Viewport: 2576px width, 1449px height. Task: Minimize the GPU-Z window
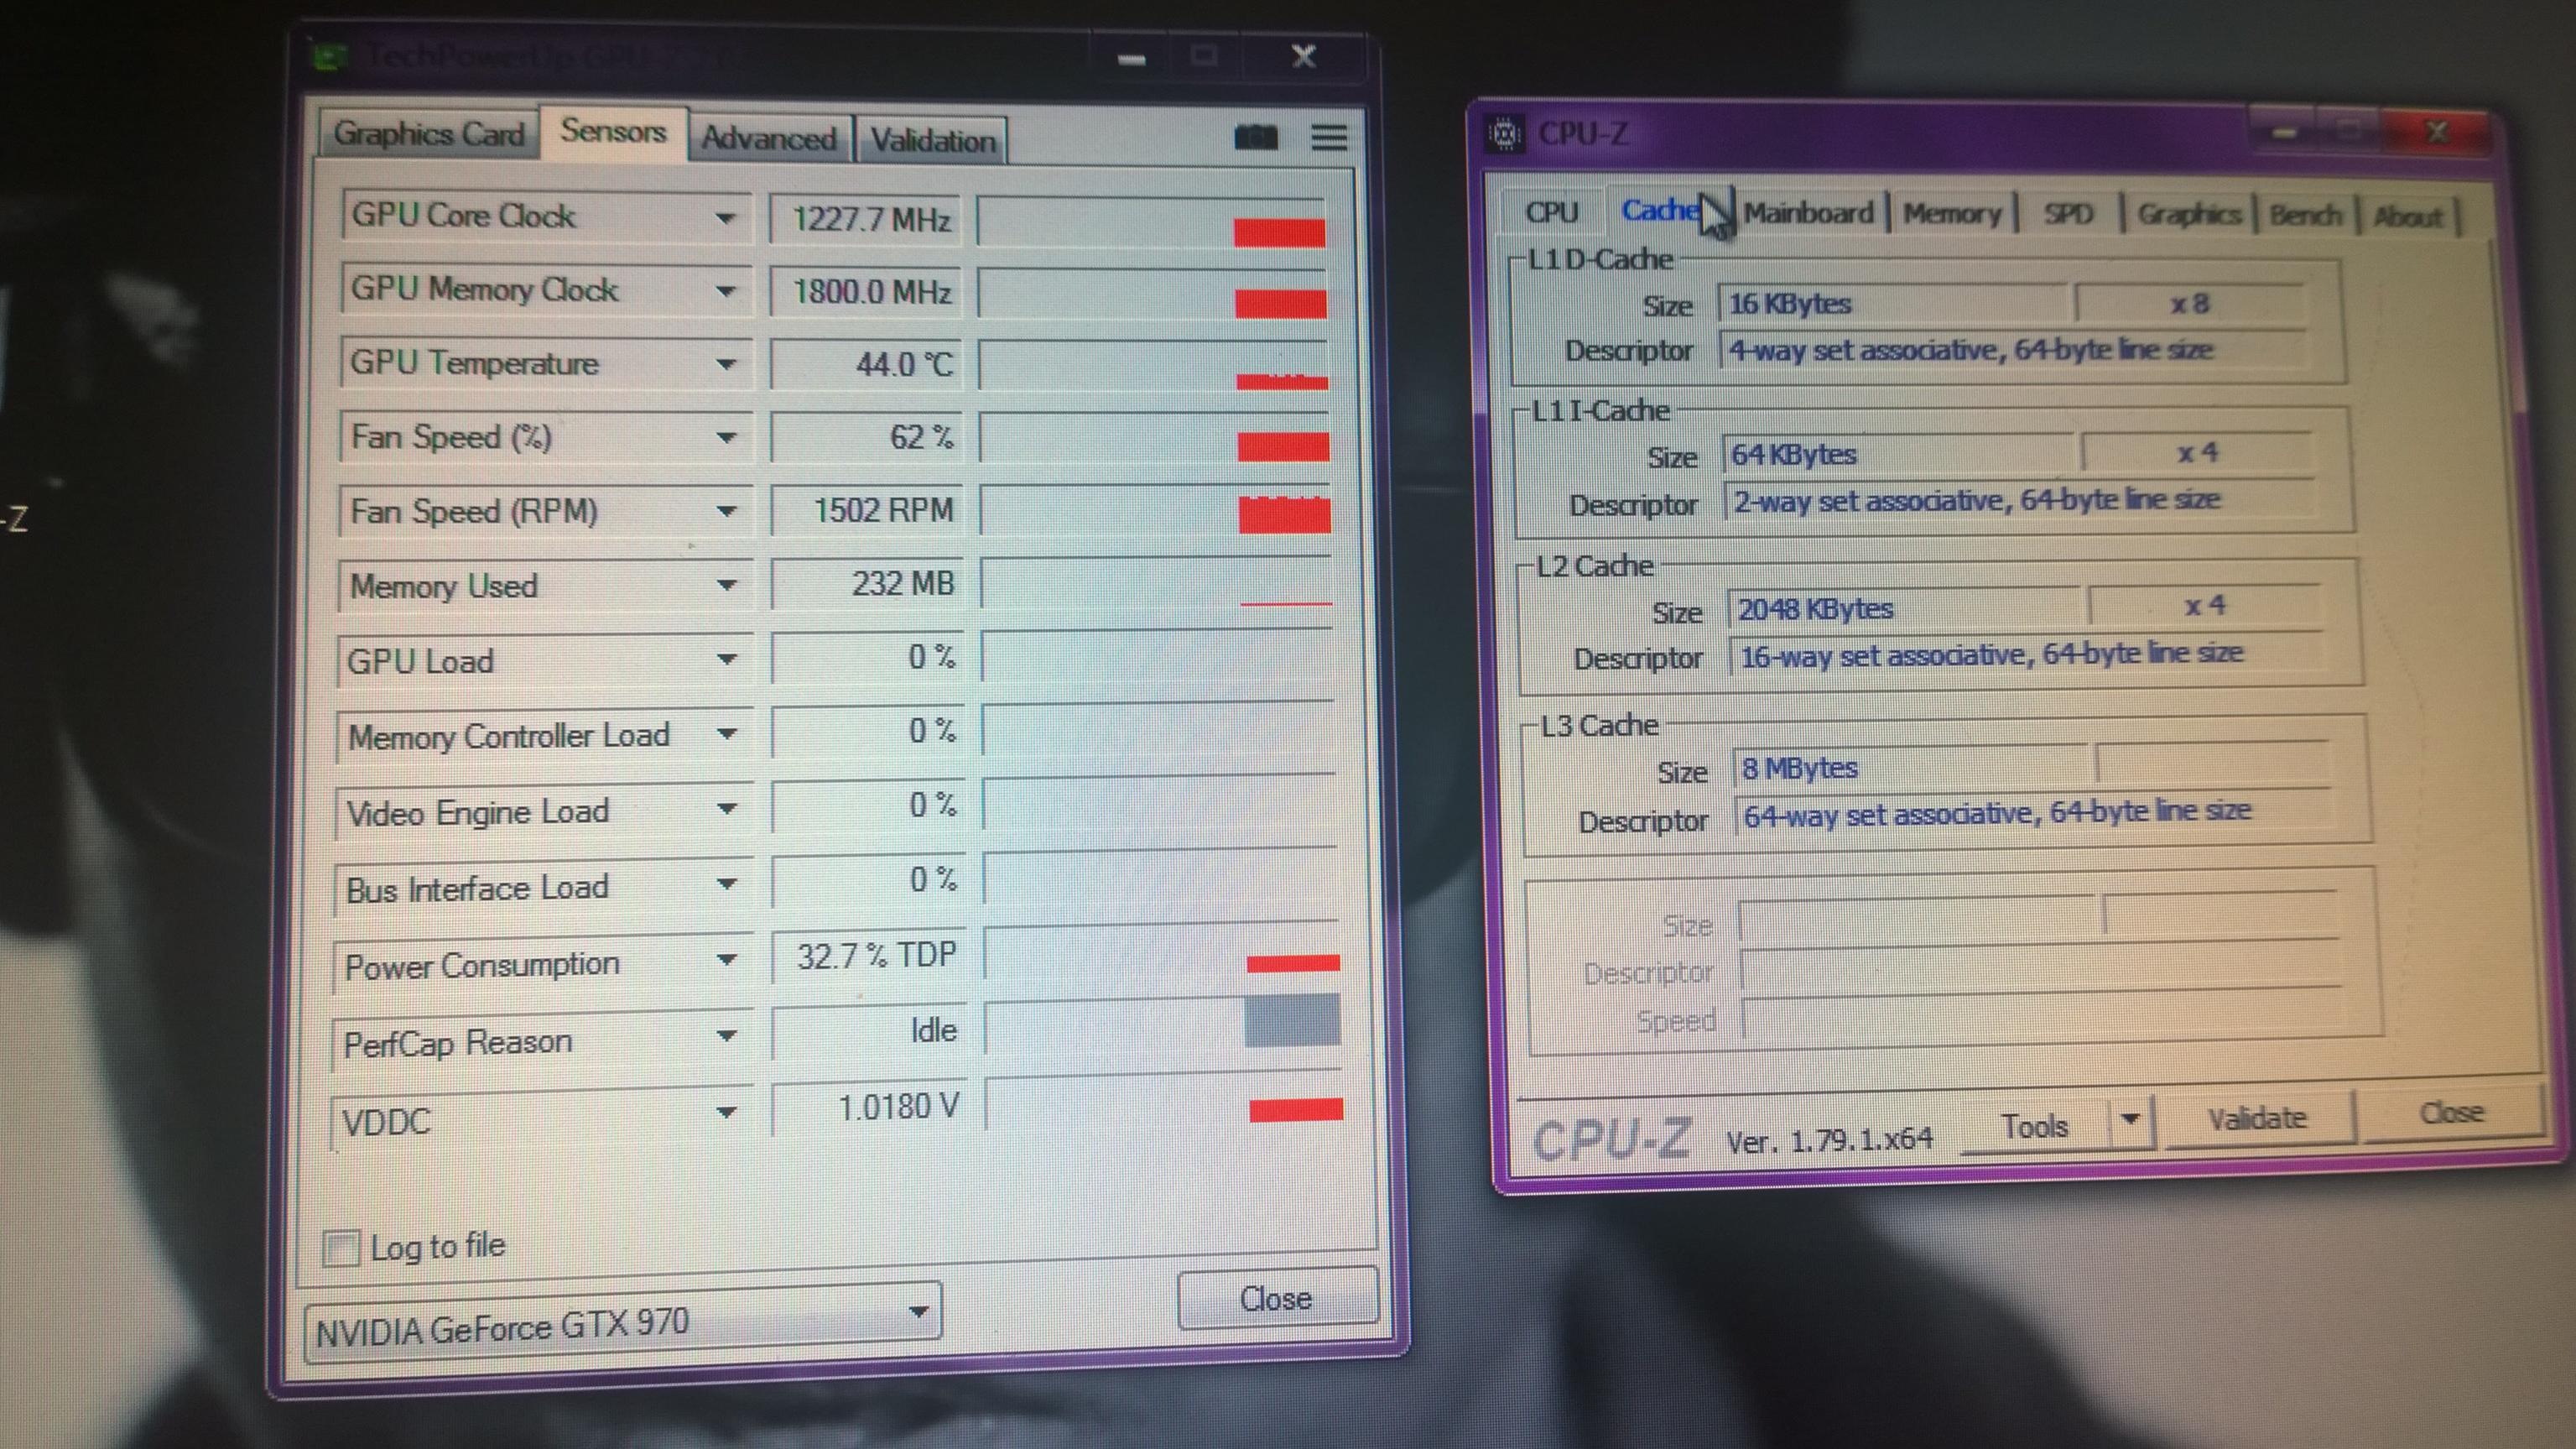point(1131,59)
